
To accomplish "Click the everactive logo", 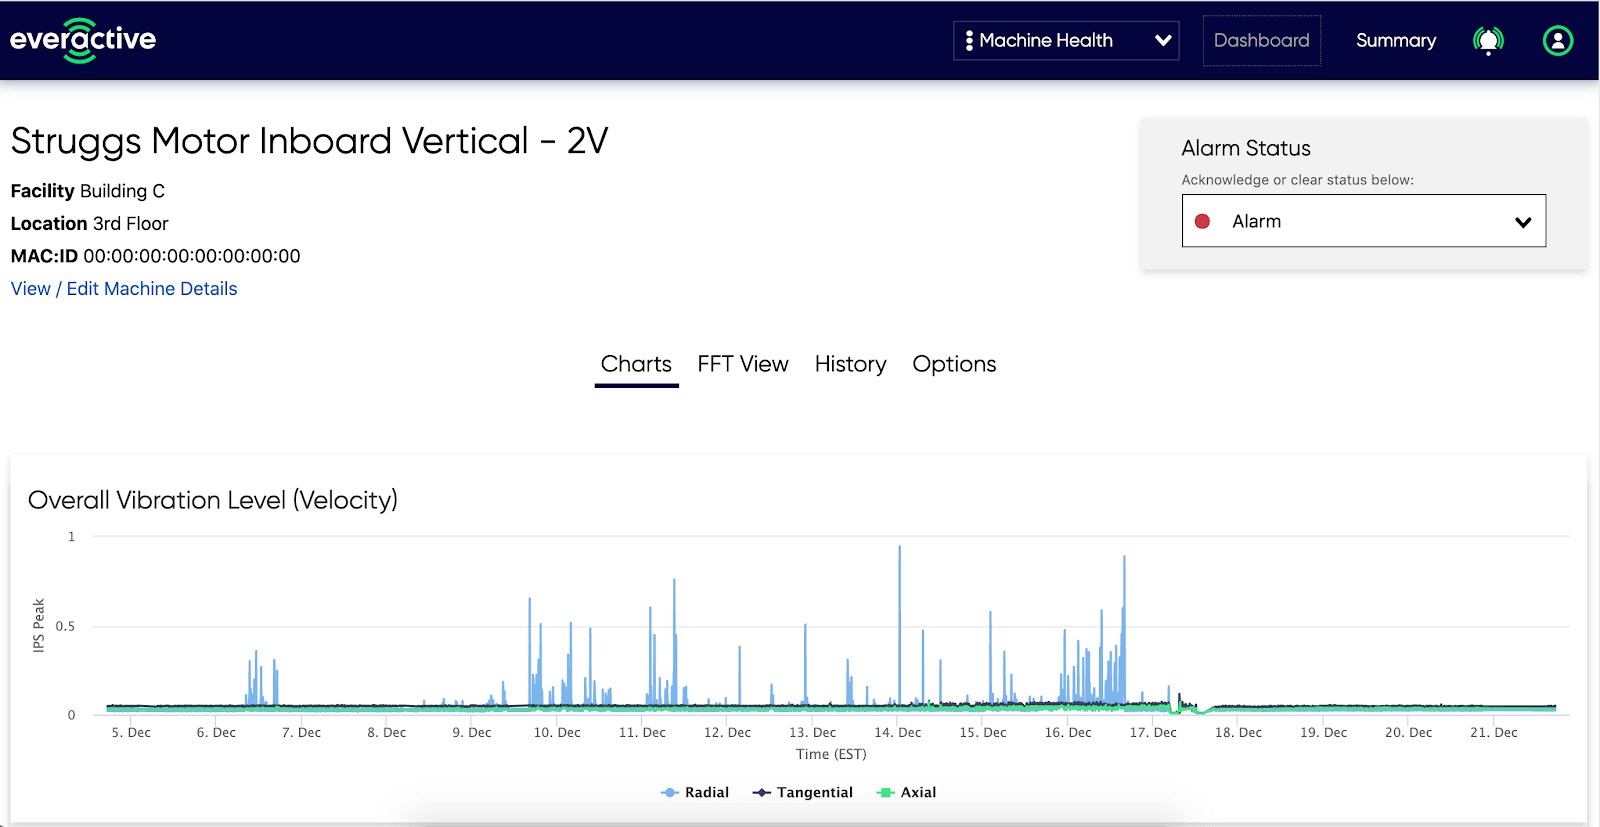I will [x=83, y=40].
